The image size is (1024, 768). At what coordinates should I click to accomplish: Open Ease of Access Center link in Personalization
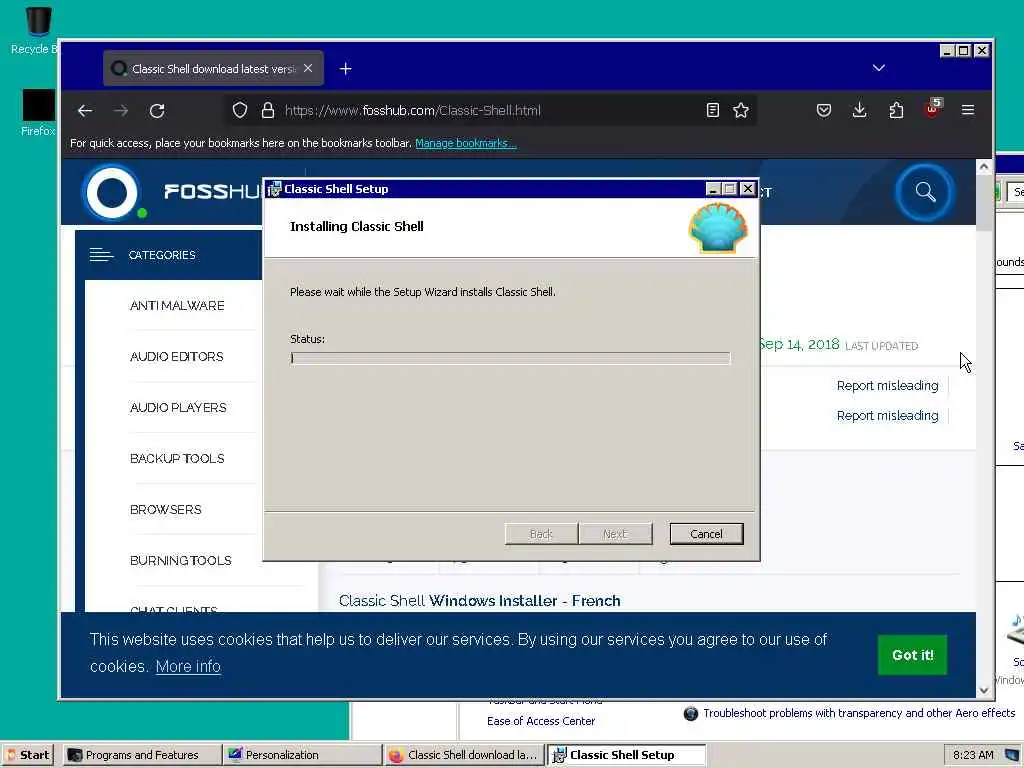tap(541, 721)
